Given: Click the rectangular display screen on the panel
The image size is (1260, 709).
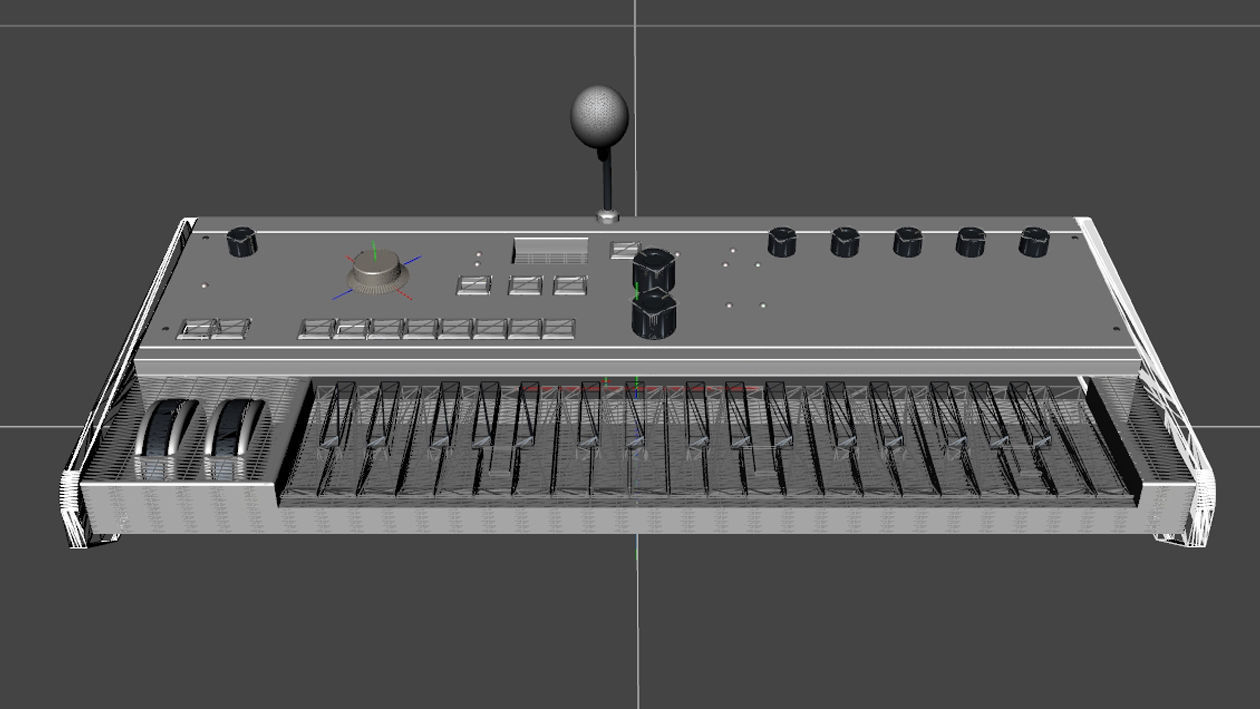Looking at the screenshot, I should pyautogui.click(x=551, y=251).
